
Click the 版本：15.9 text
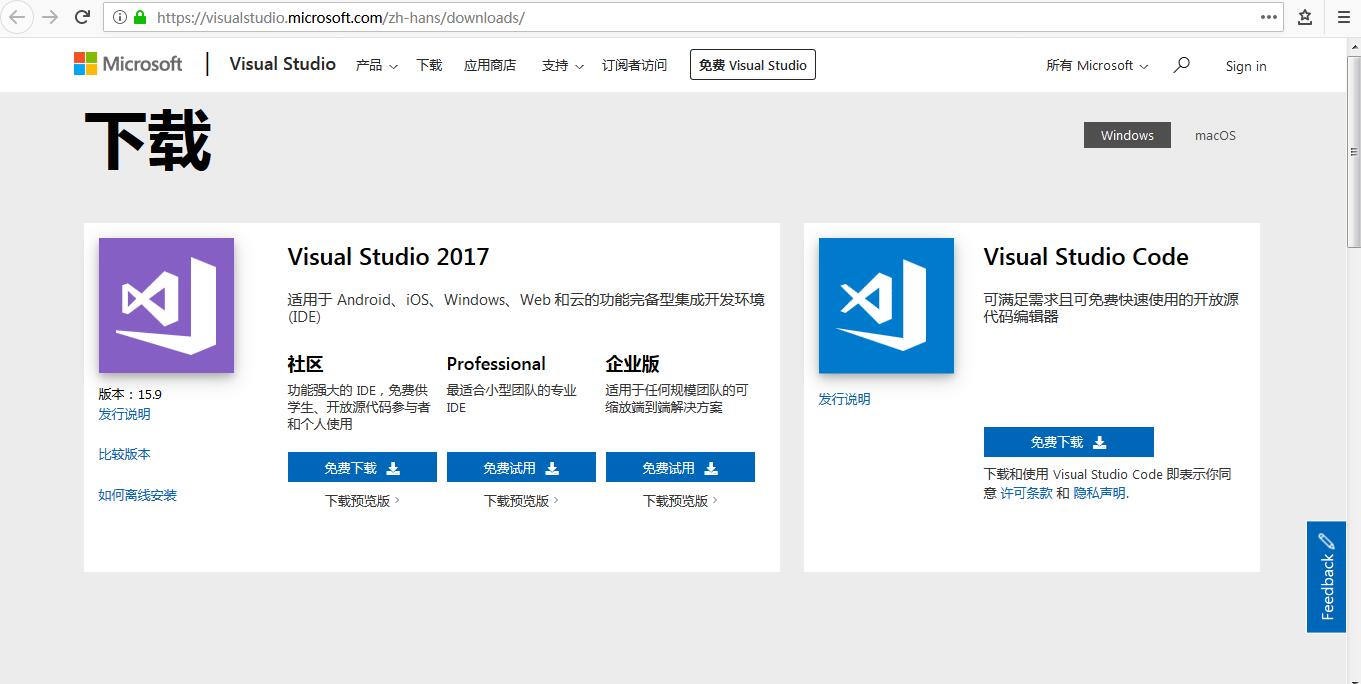point(130,394)
